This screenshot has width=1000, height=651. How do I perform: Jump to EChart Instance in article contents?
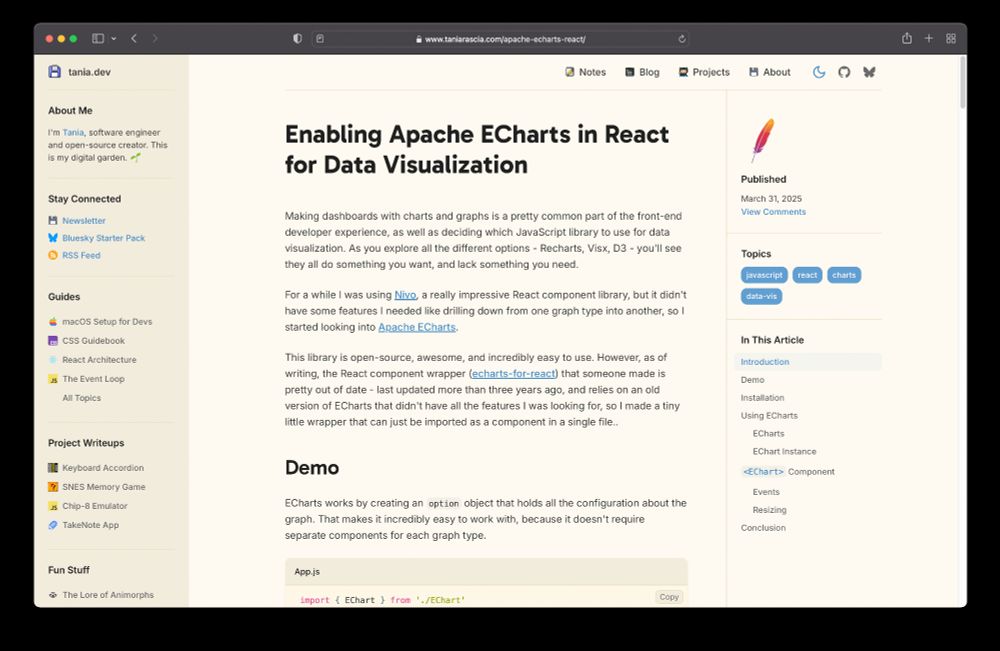point(784,451)
